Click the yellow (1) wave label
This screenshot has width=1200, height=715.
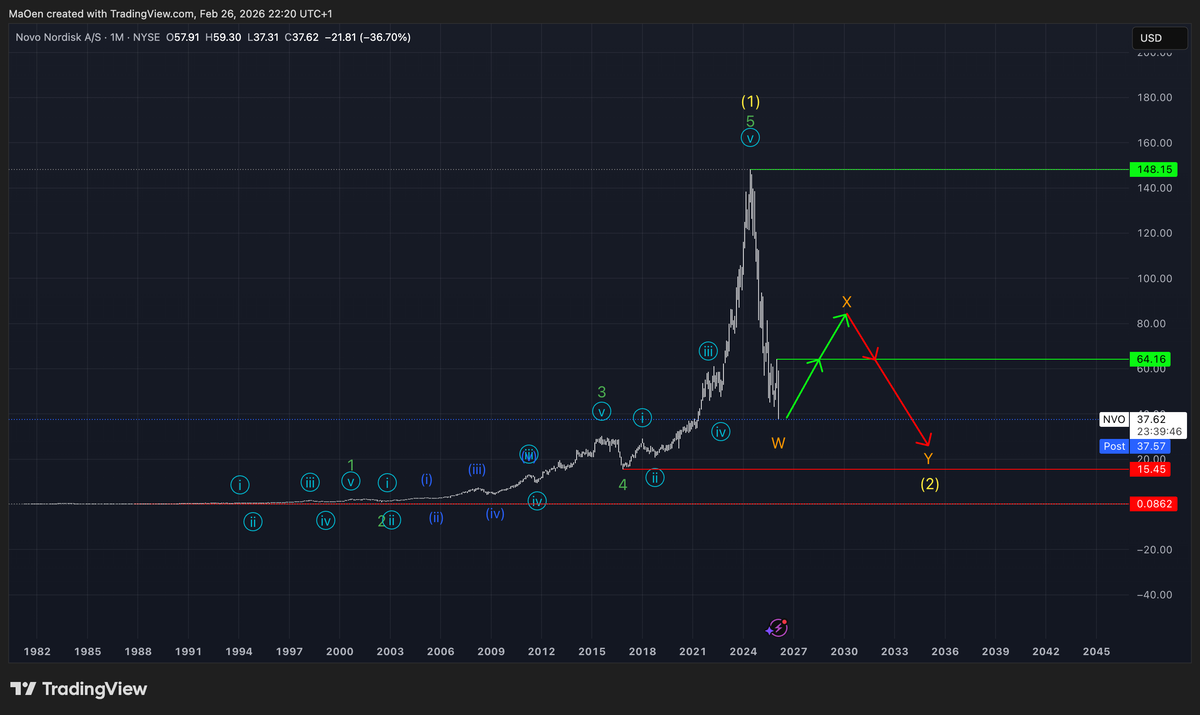click(x=750, y=101)
